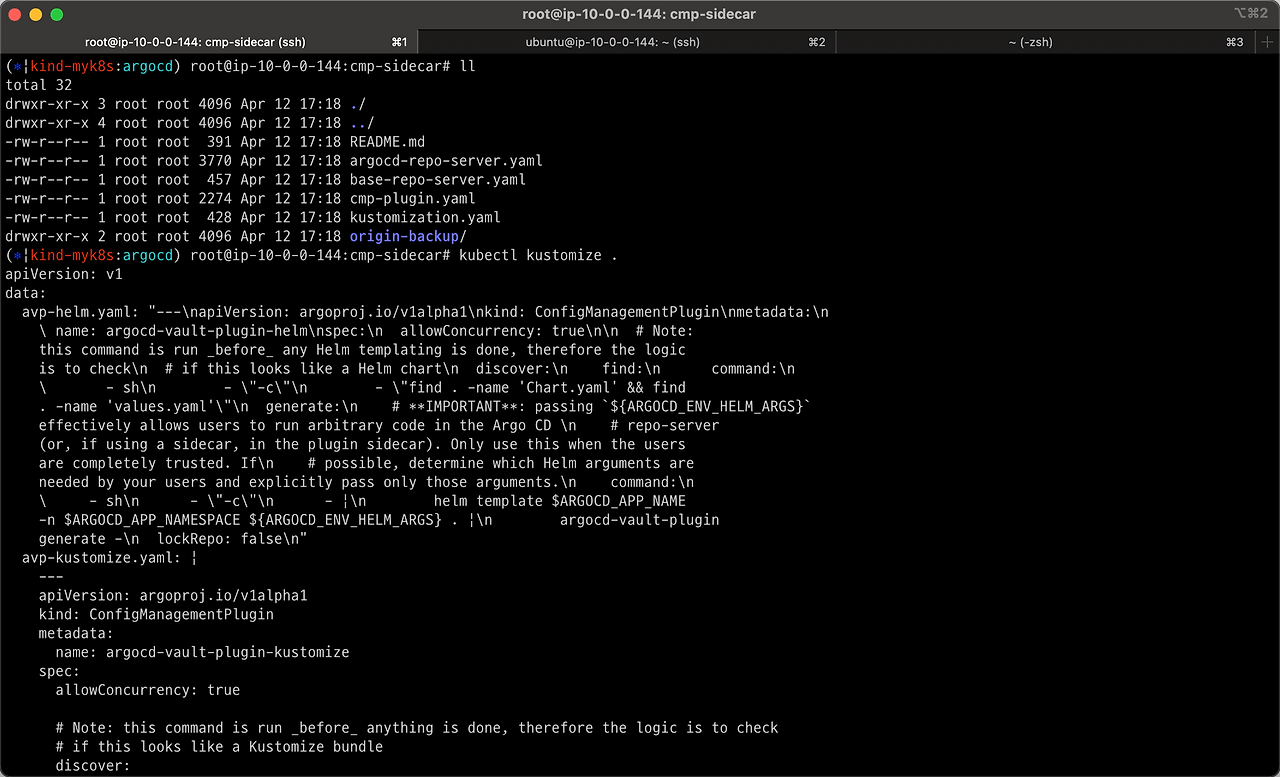Click the green fullscreen window button
Image resolution: width=1280 pixels, height=777 pixels.
pyautogui.click(x=56, y=14)
